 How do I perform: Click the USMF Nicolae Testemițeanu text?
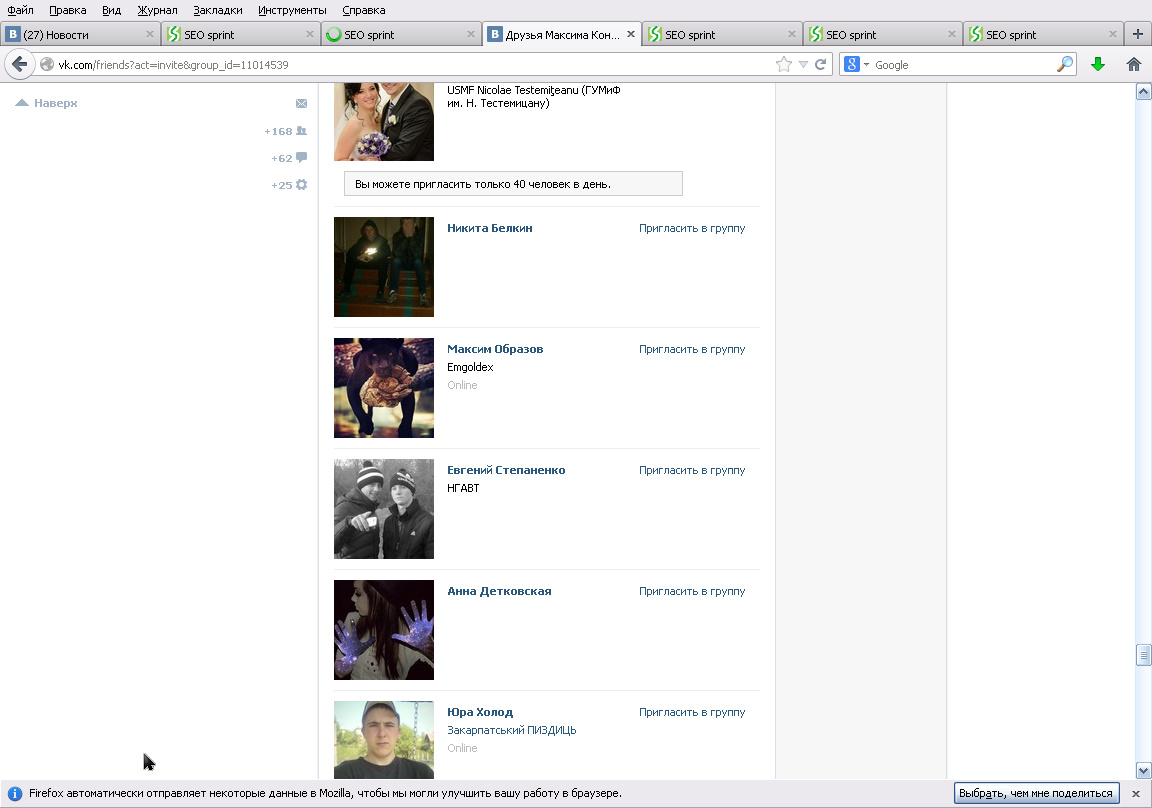(533, 96)
